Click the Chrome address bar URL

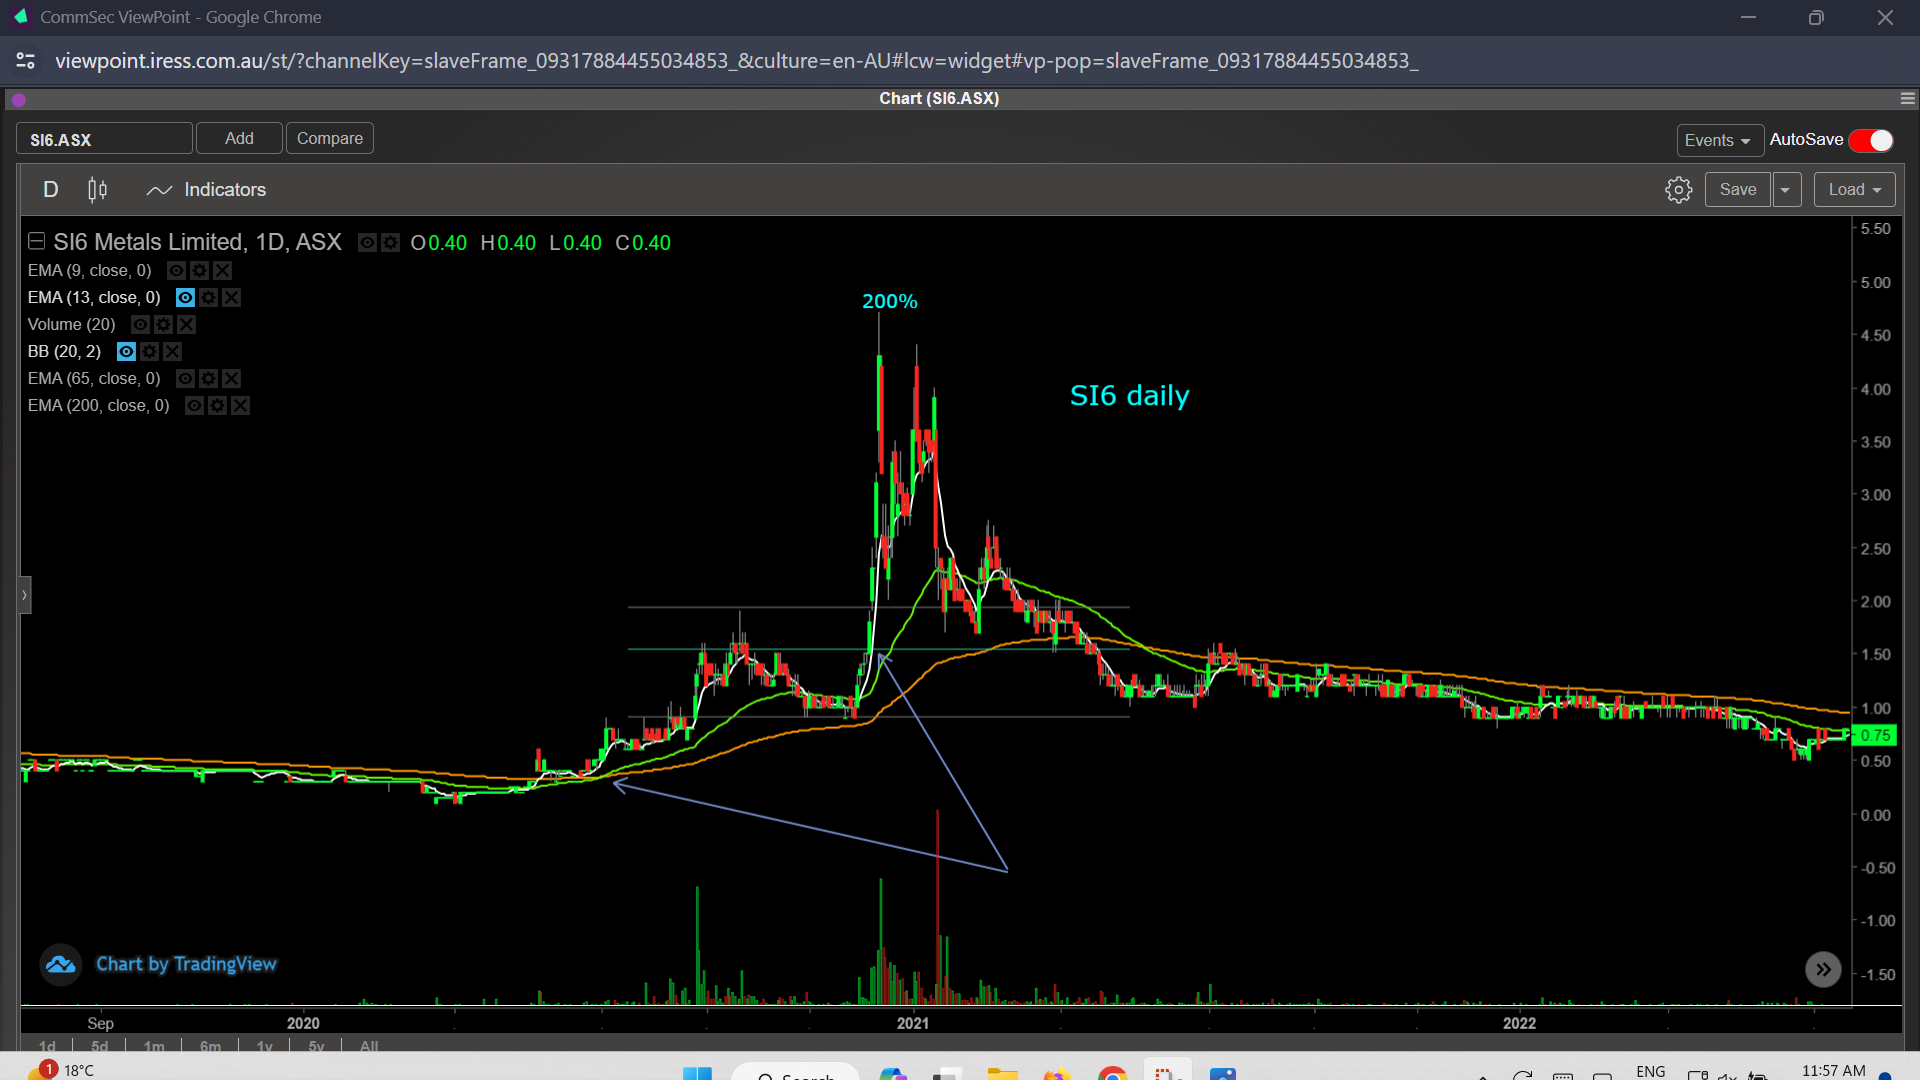point(736,61)
